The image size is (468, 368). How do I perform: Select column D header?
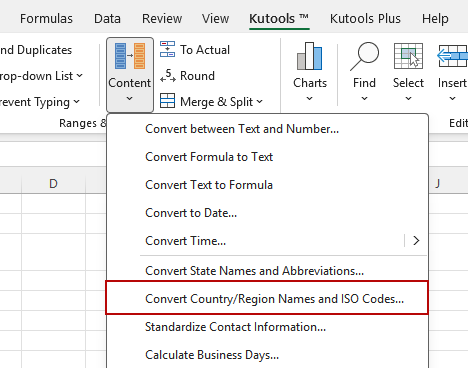click(x=53, y=184)
